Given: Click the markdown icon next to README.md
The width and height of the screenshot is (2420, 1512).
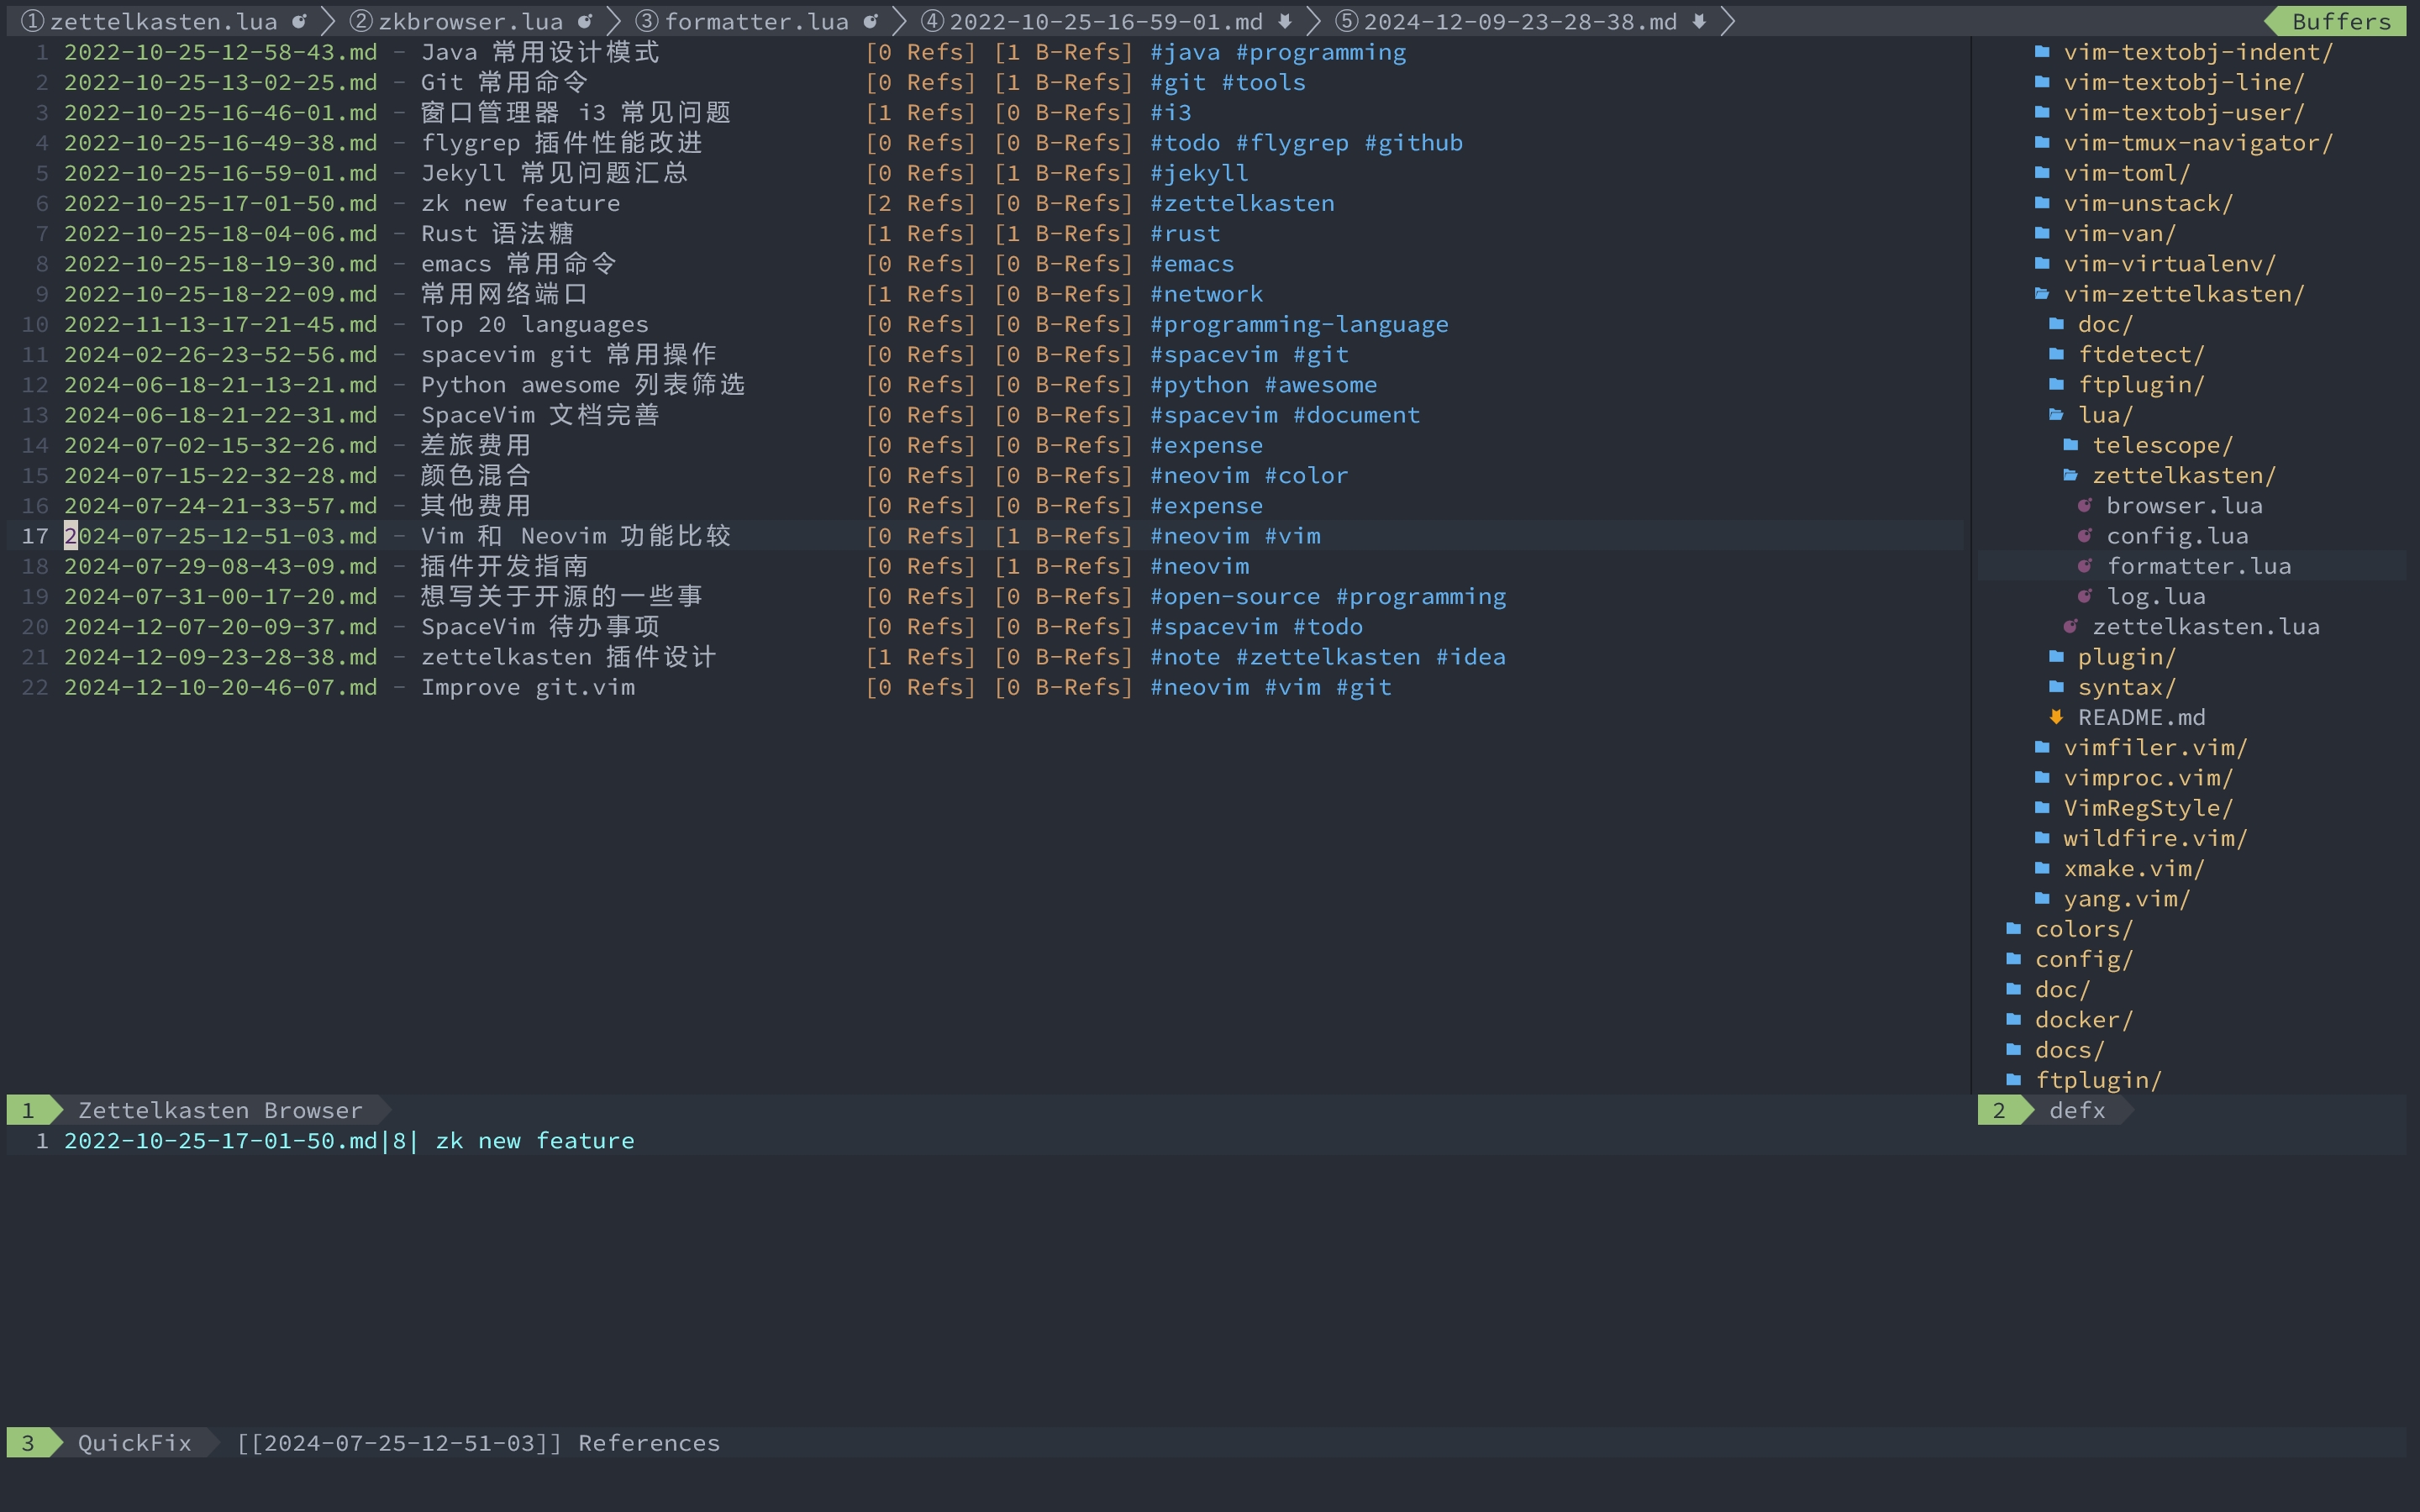Looking at the screenshot, I should 2056,717.
